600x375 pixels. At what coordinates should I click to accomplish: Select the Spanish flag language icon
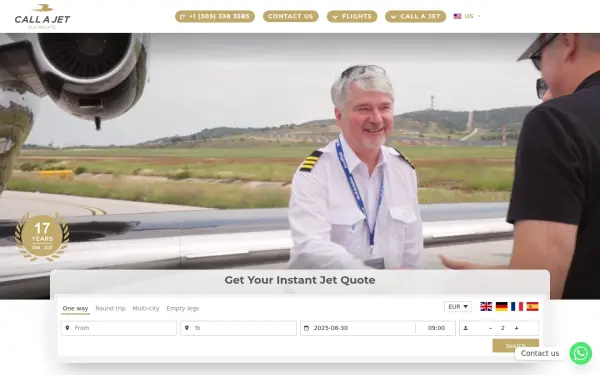click(532, 307)
